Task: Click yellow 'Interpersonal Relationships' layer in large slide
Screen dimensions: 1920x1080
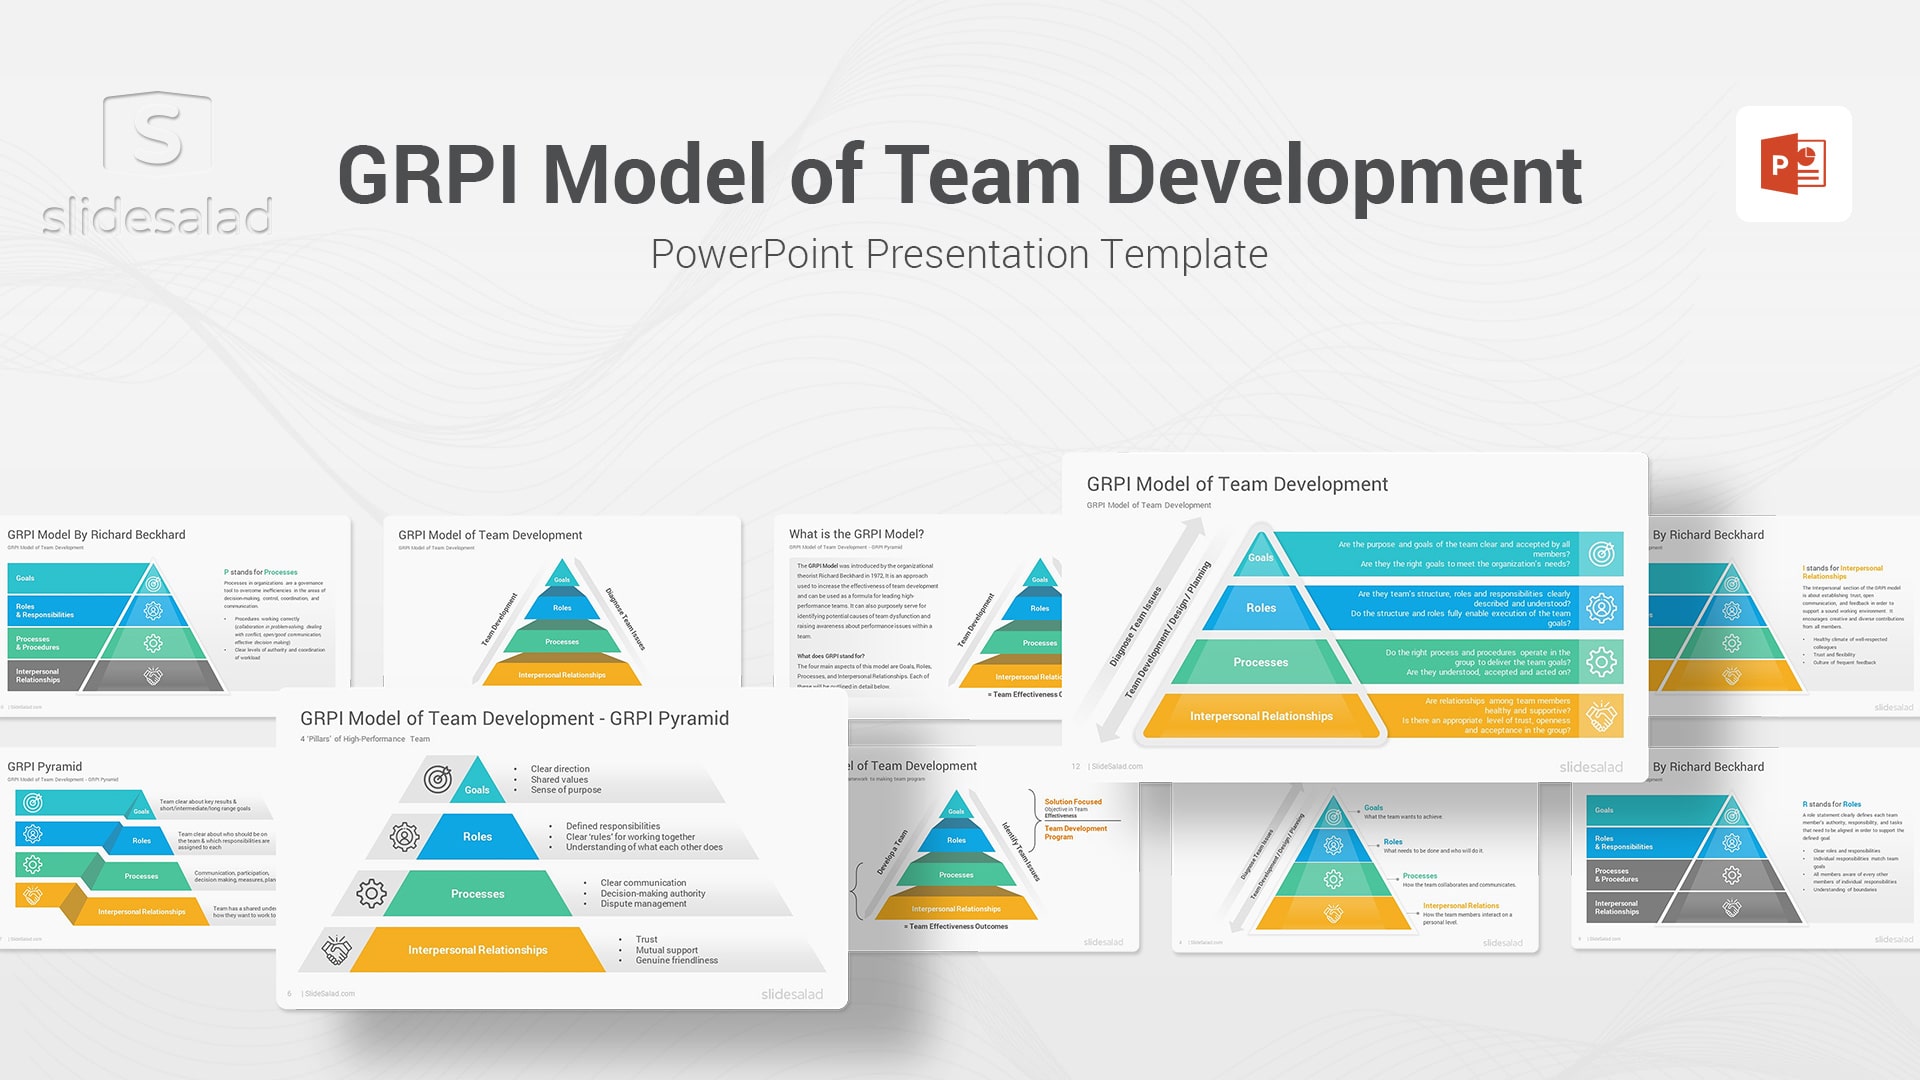Action: coord(1261,716)
